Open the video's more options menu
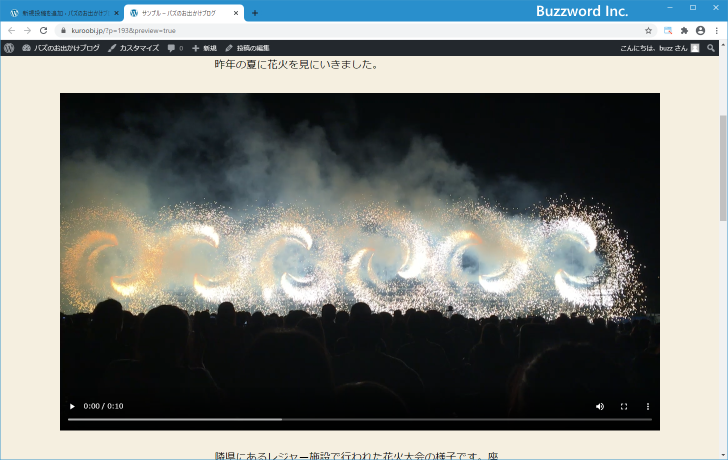The height and width of the screenshot is (460, 728). click(x=648, y=406)
